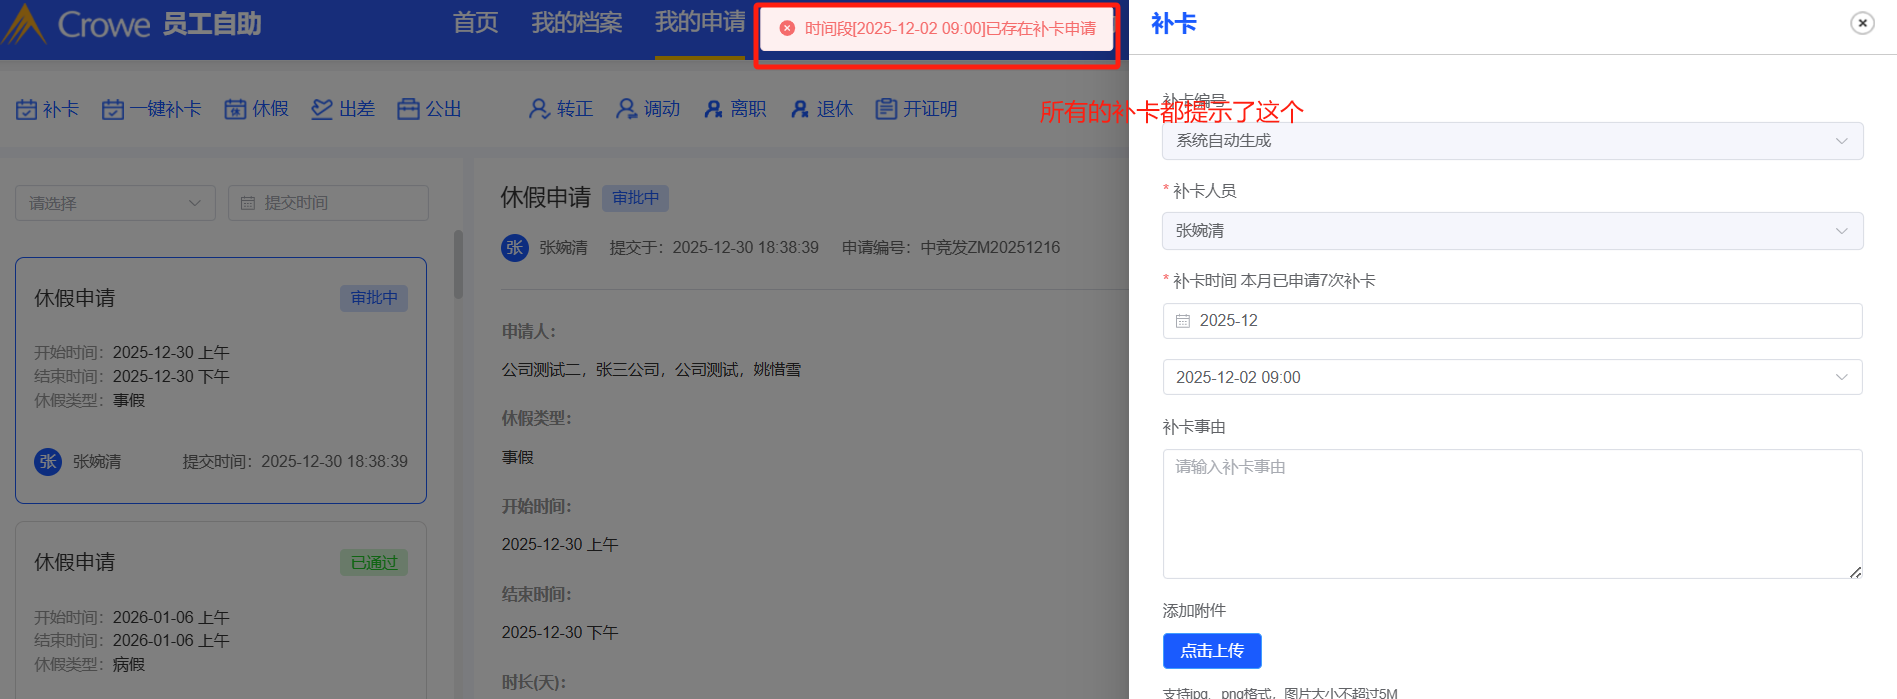Screen dimensions: 1897x699
Task: Open the 开证明 certificate tool
Action: coord(916,109)
